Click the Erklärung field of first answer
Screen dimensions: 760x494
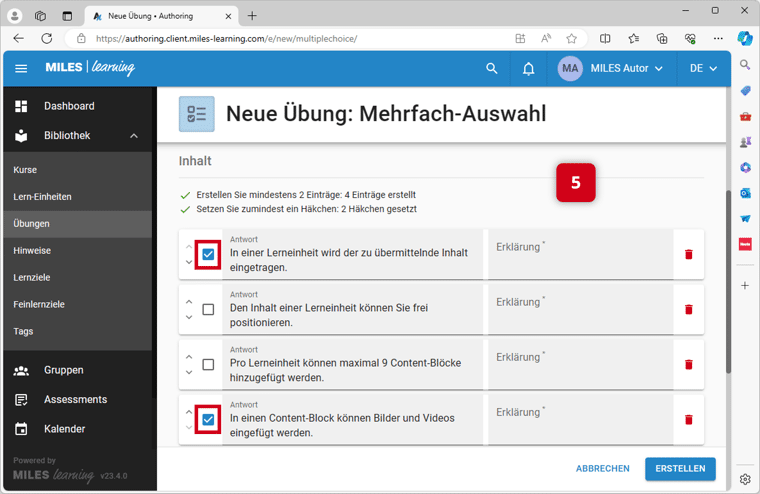575,255
